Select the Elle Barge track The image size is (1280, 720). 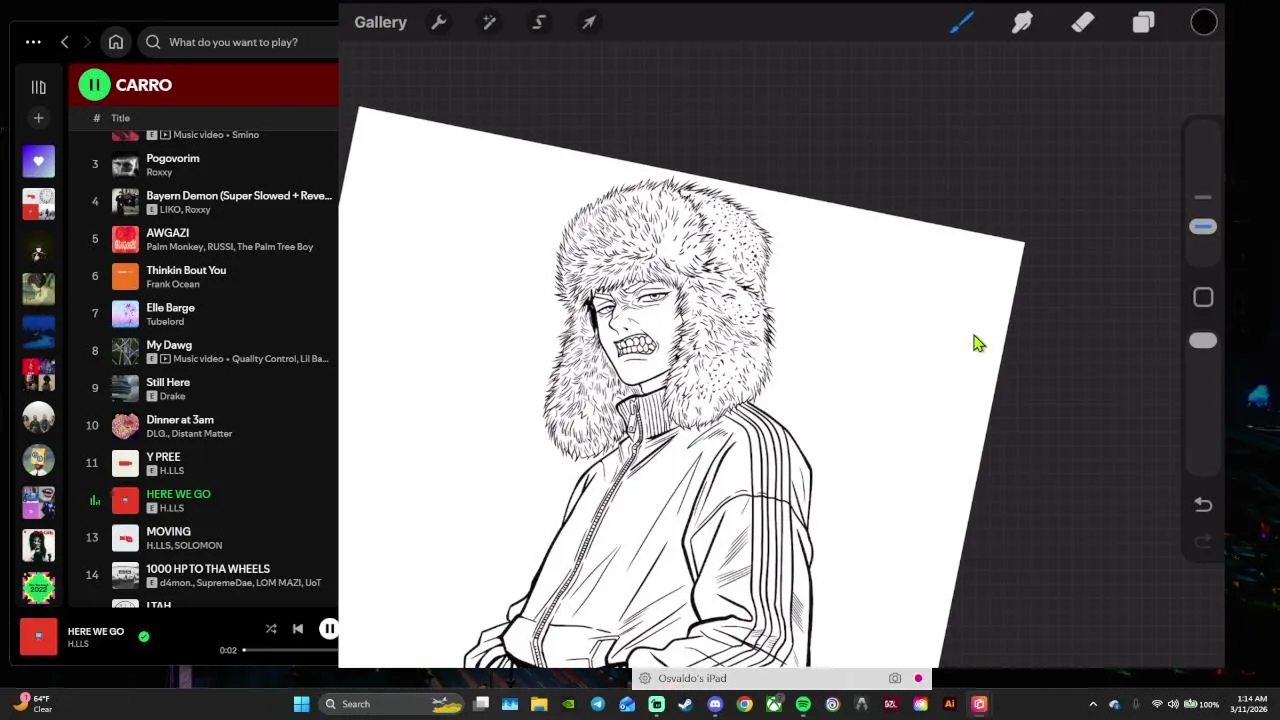[x=204, y=314]
